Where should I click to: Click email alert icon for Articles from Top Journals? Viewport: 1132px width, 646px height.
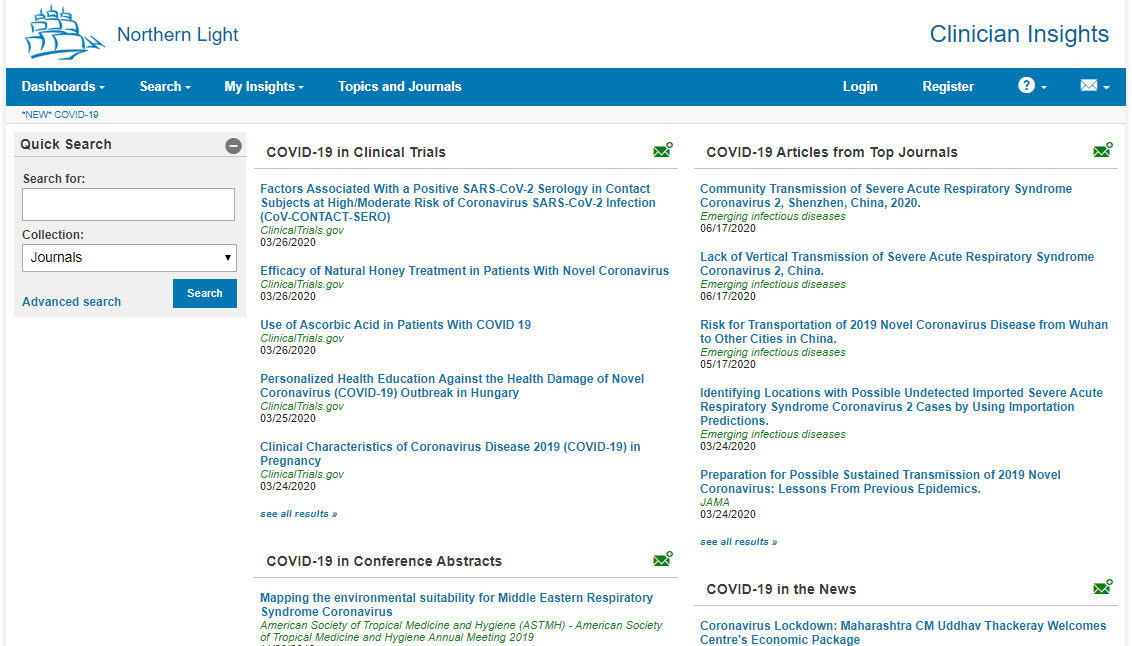tap(1102, 151)
